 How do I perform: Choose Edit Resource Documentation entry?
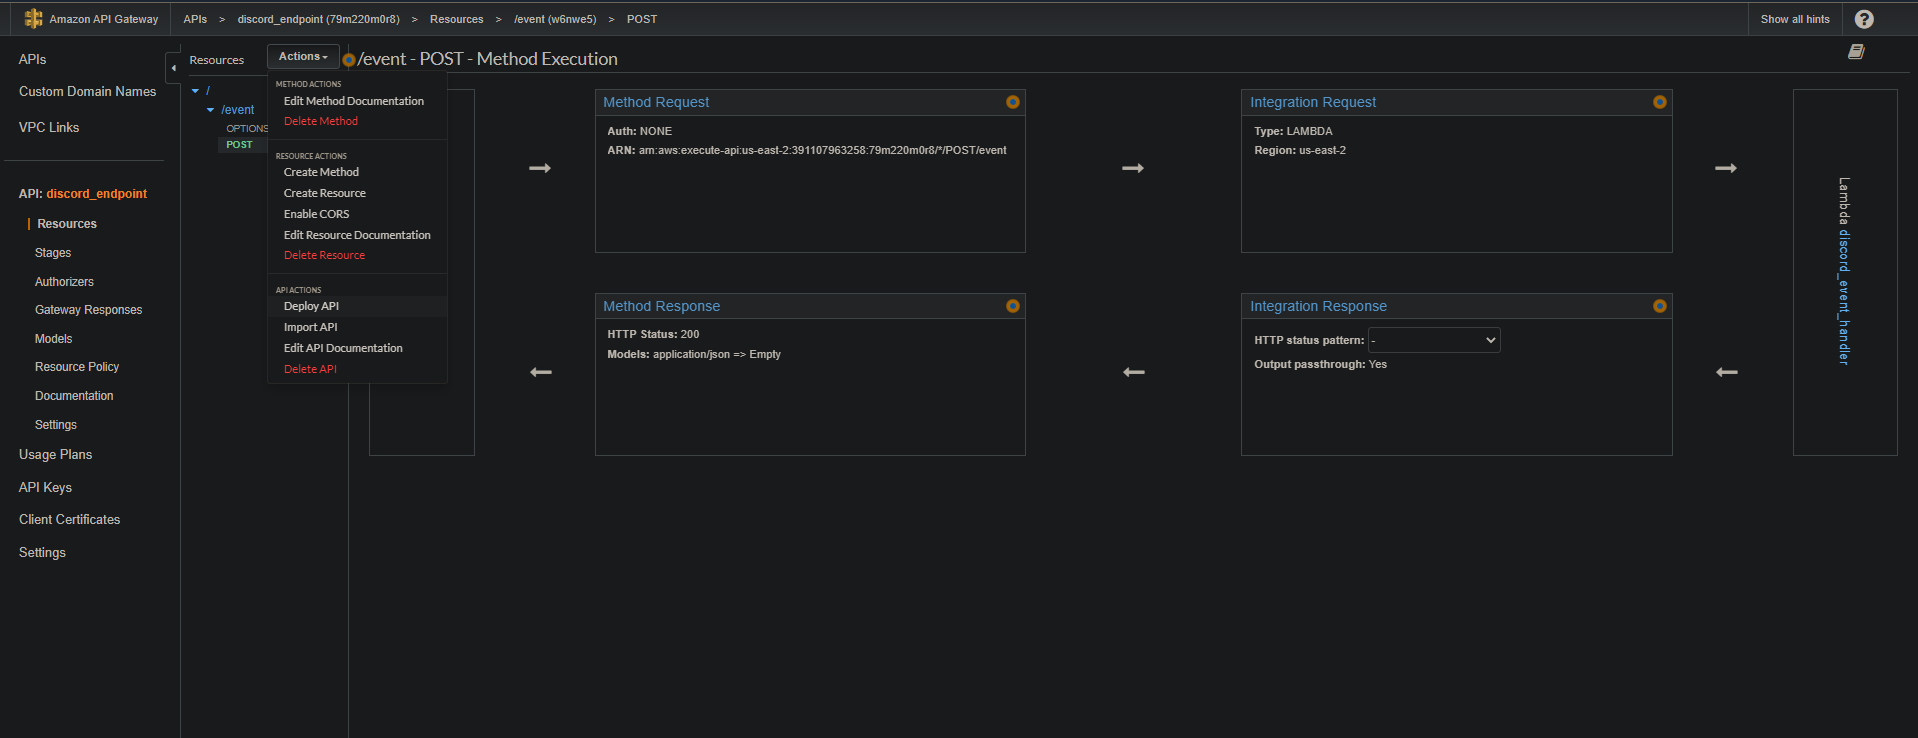pos(357,235)
